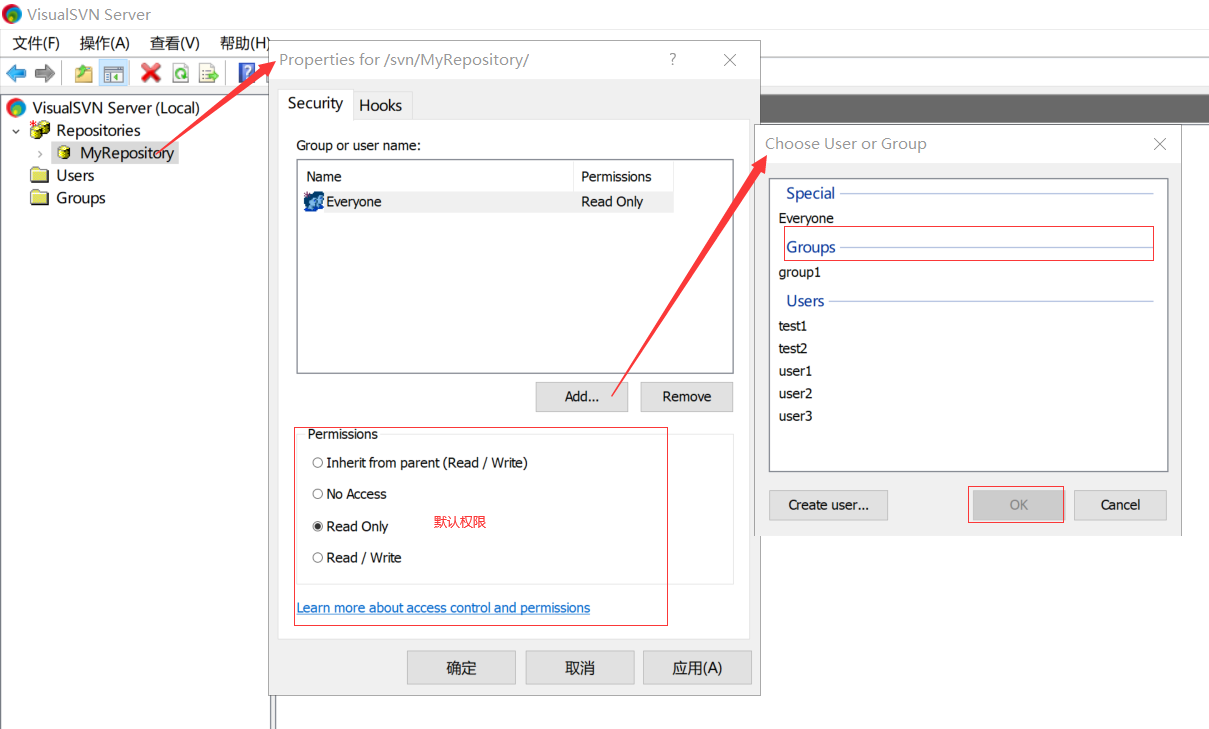This screenshot has height=729, width=1209.
Task: Click the Forward arrow toolbar icon
Action: (44, 73)
